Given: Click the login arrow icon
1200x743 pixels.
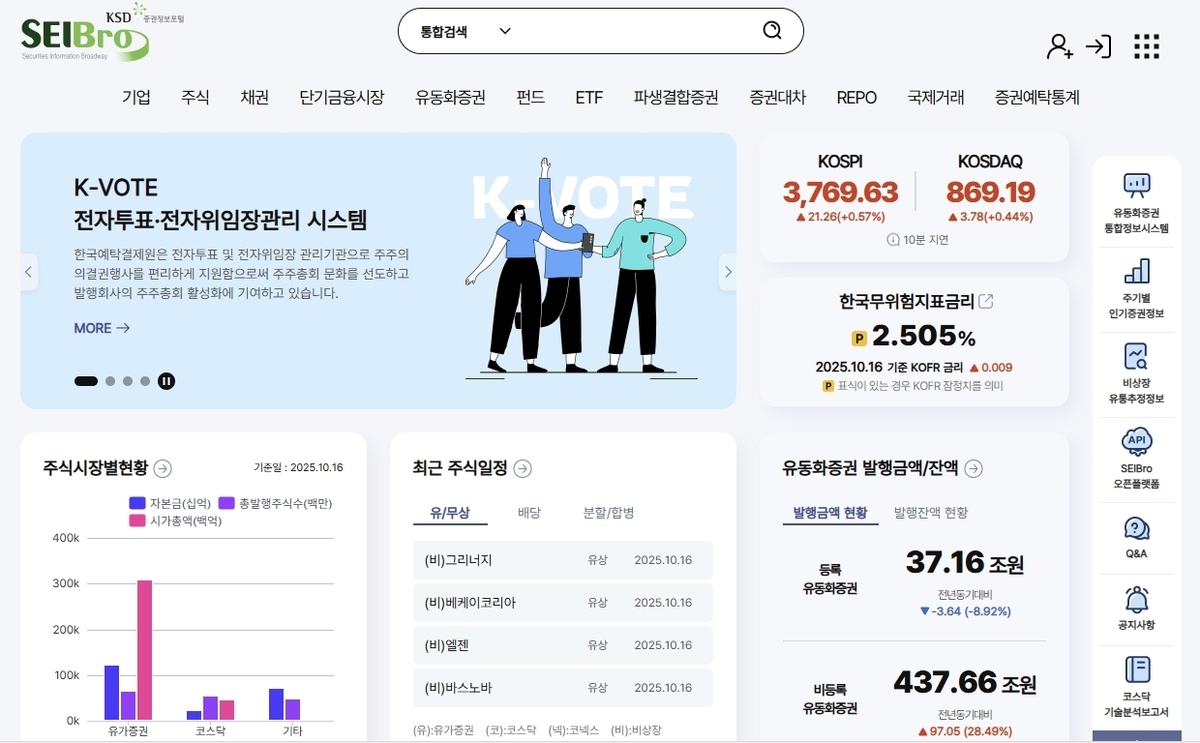Looking at the screenshot, I should click(x=1098, y=46).
